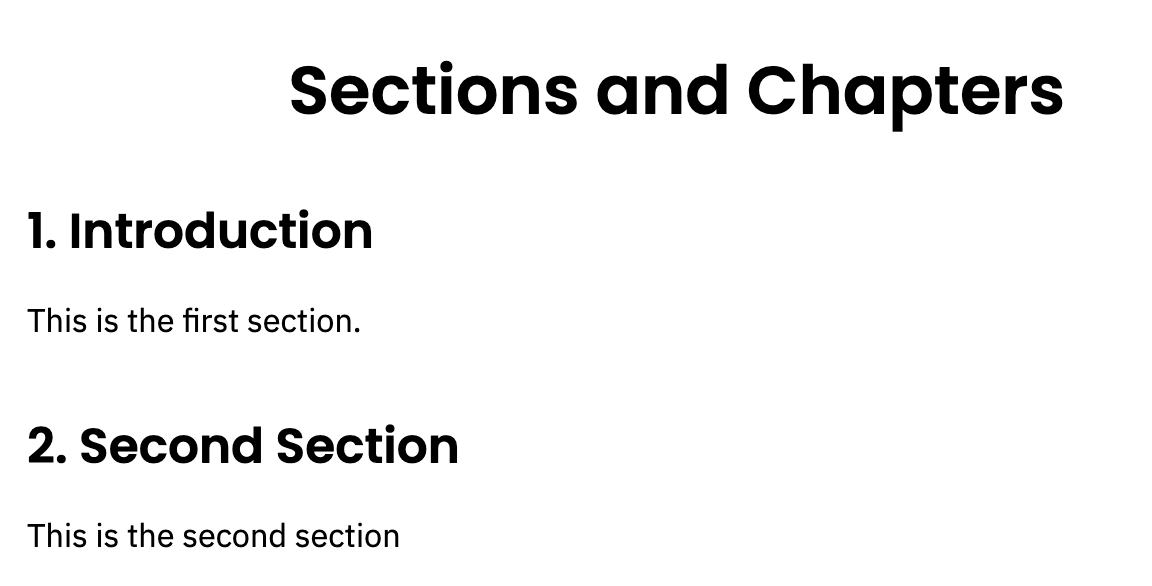Screen dimensions: 1152x586
Task: Click the word "the" in the first paragraph
Action: pyautogui.click(x=150, y=322)
